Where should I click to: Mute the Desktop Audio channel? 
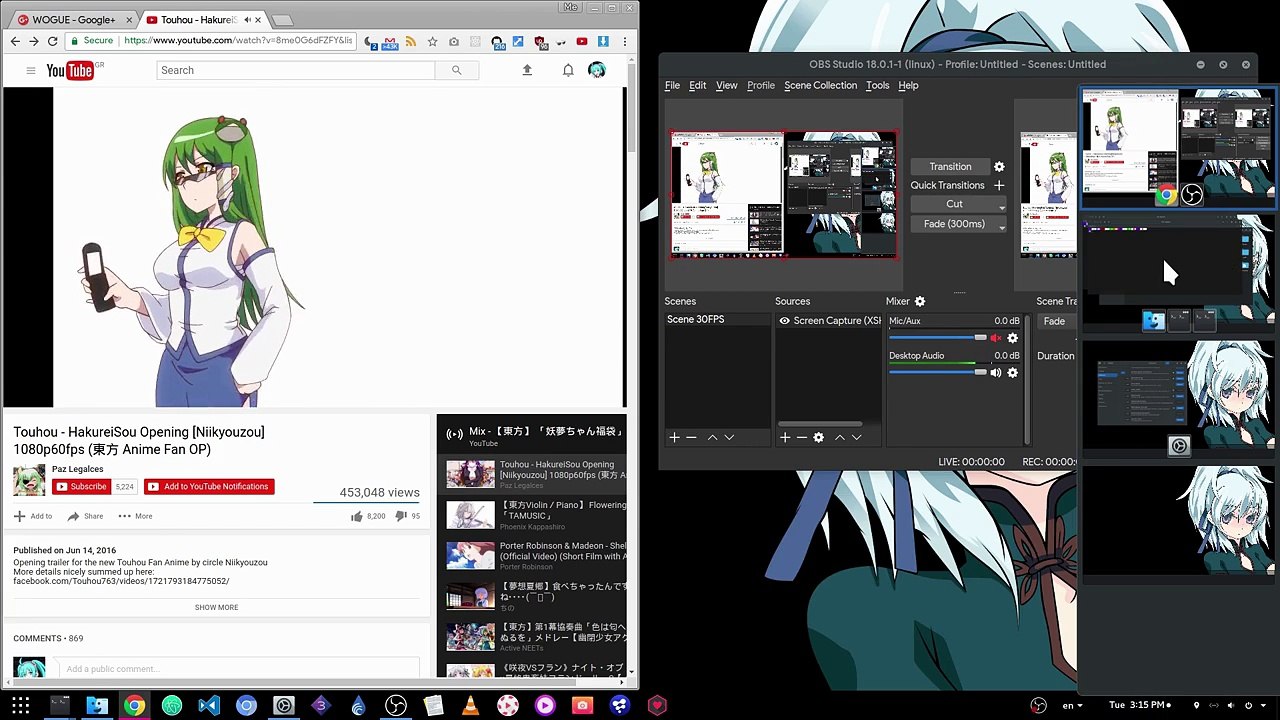click(995, 373)
